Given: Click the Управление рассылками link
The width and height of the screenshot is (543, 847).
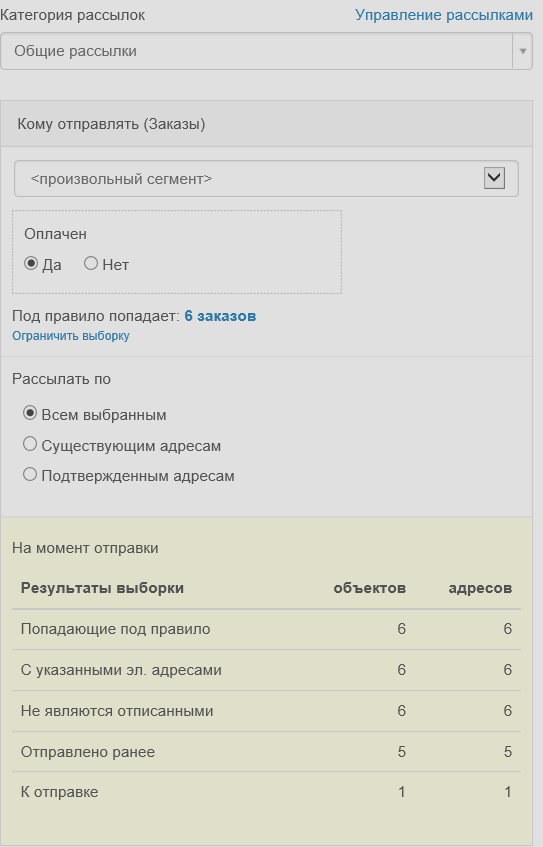Looking at the screenshot, I should click(x=444, y=15).
